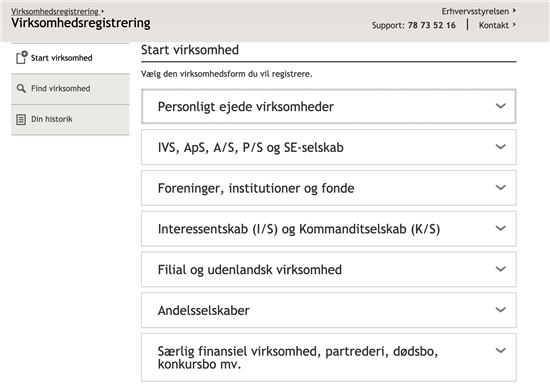
Task: Expand Særlig finansiel virksomhed chevron
Action: [x=501, y=350]
